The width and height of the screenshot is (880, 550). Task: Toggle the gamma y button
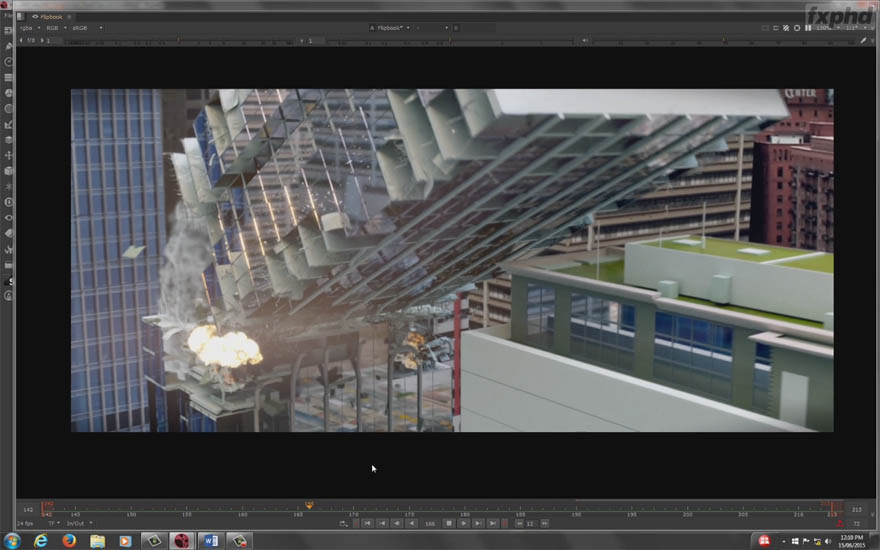click(302, 40)
